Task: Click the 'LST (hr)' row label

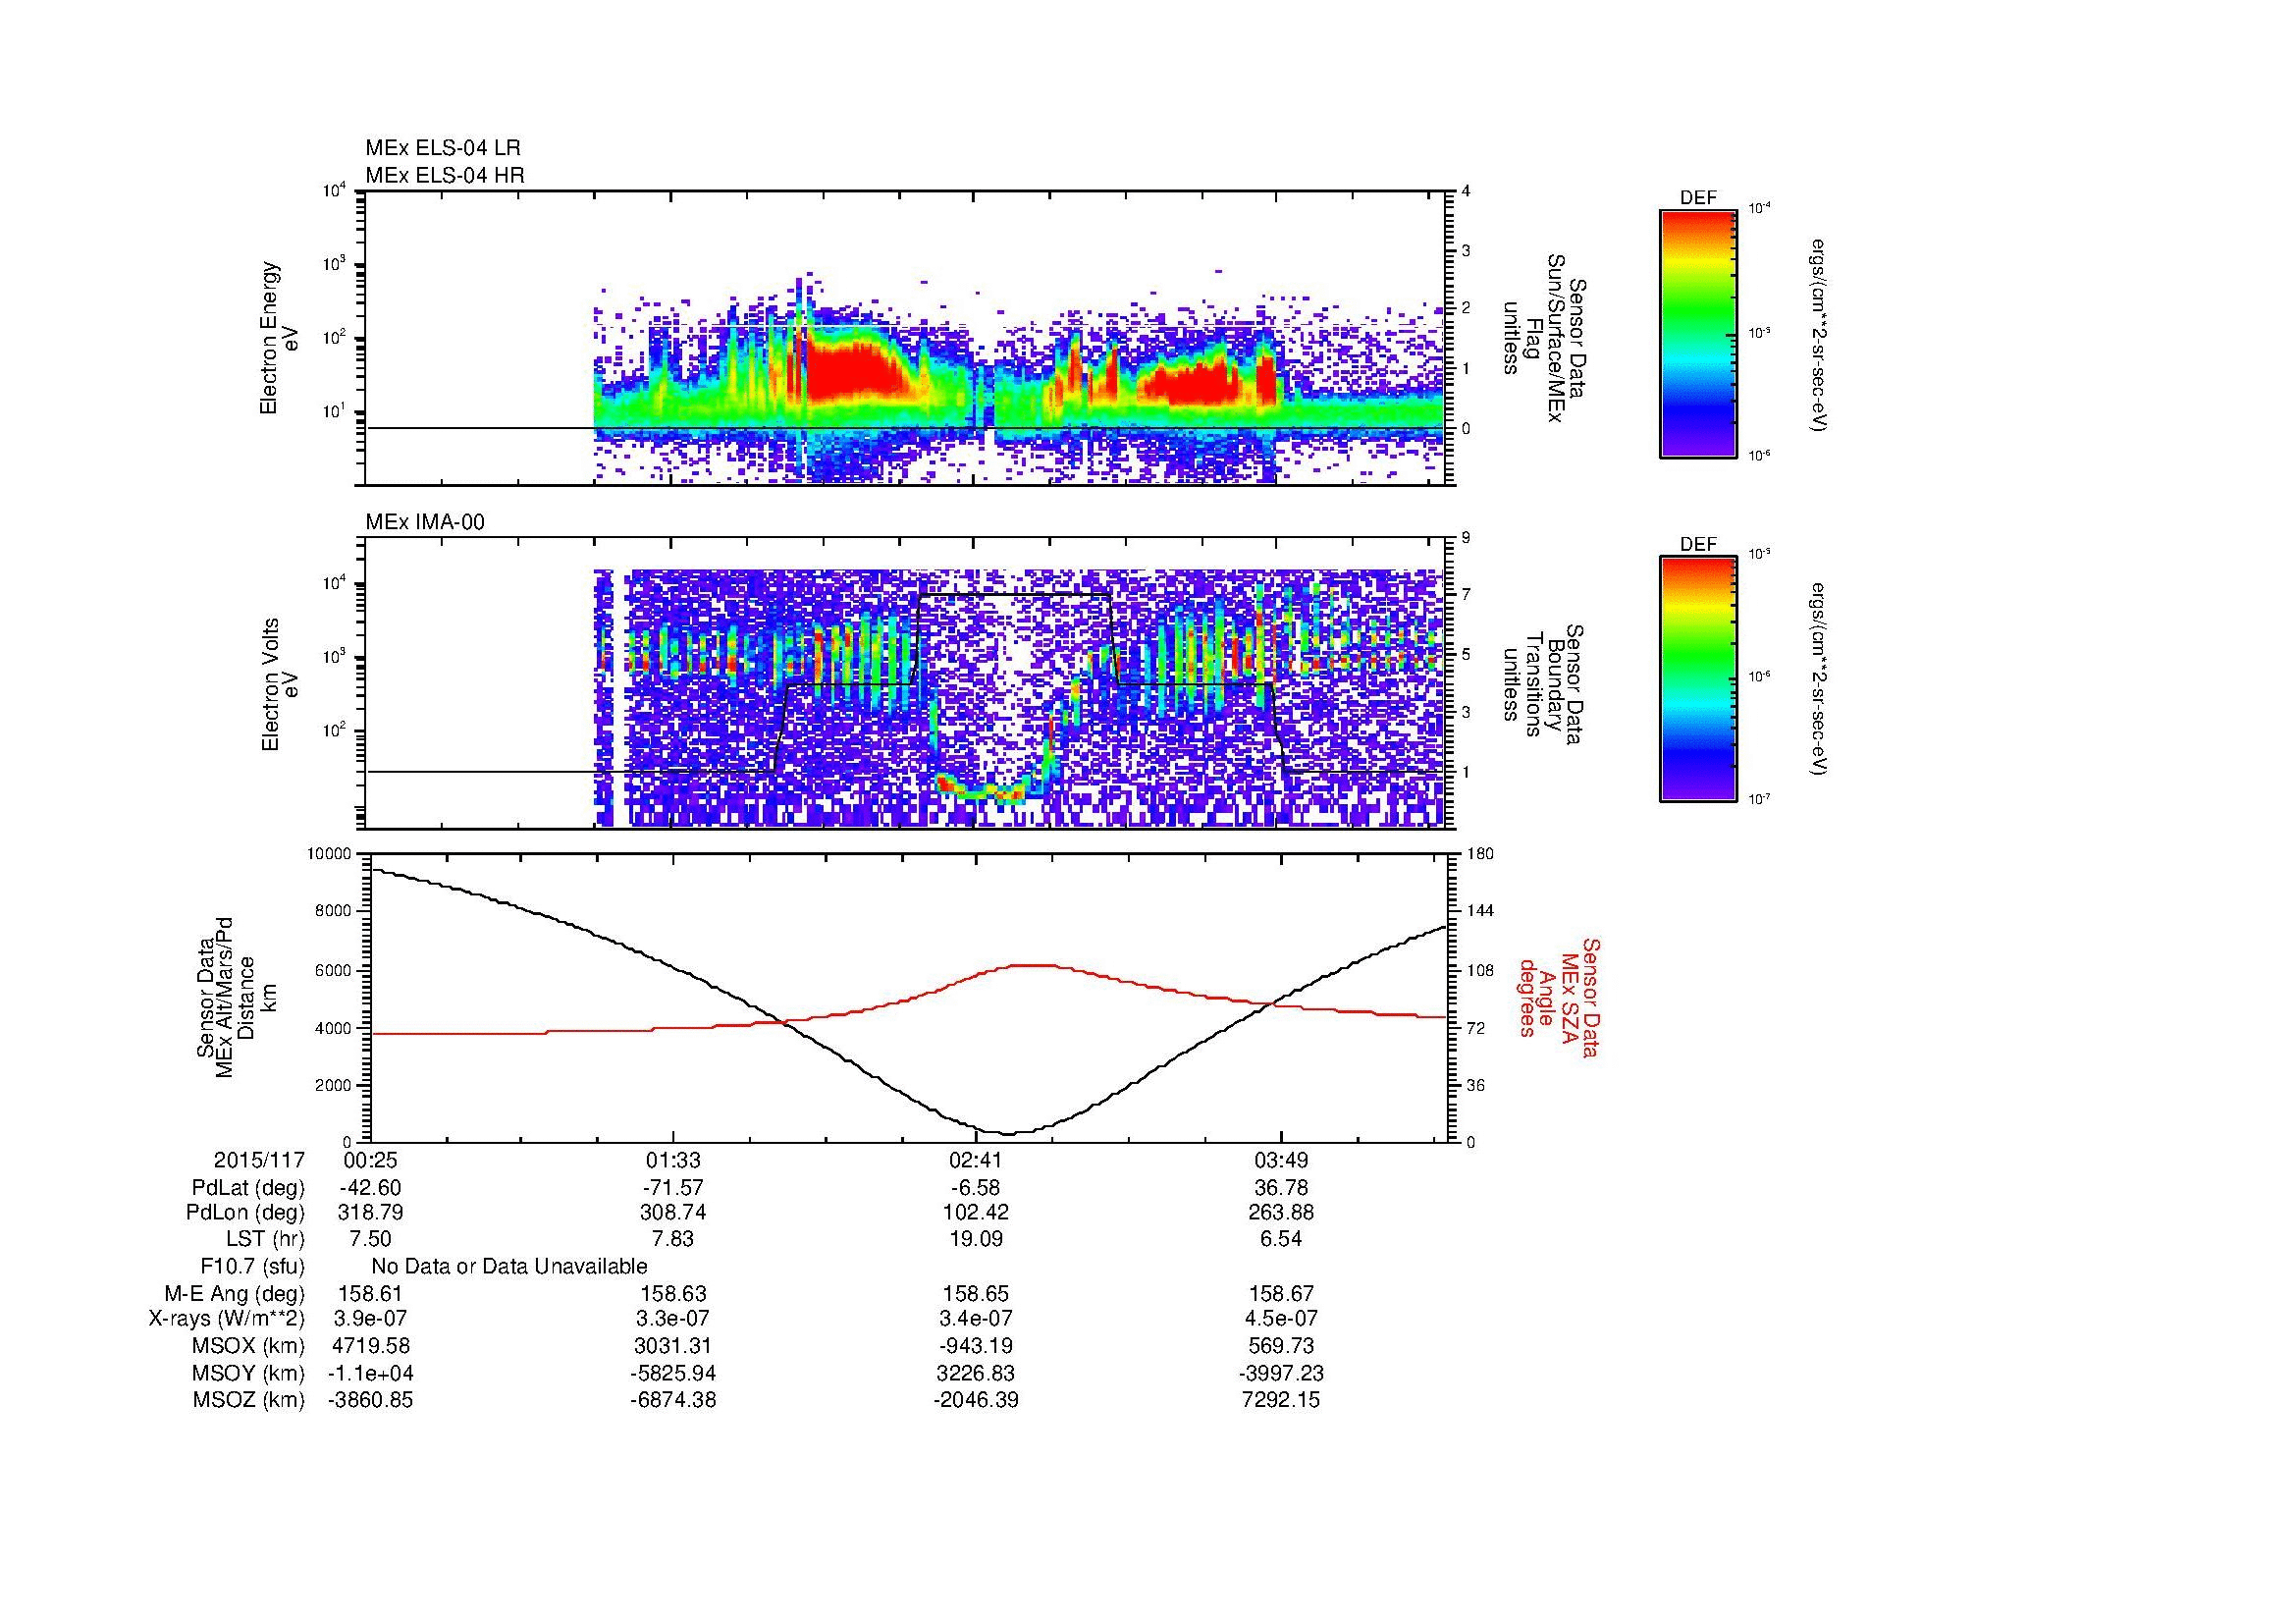Action: coord(265,1239)
